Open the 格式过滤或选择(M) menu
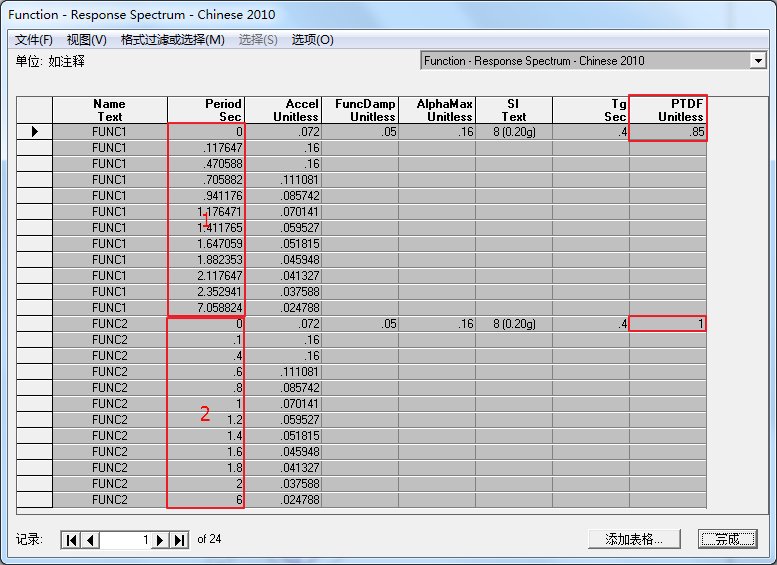 172,40
